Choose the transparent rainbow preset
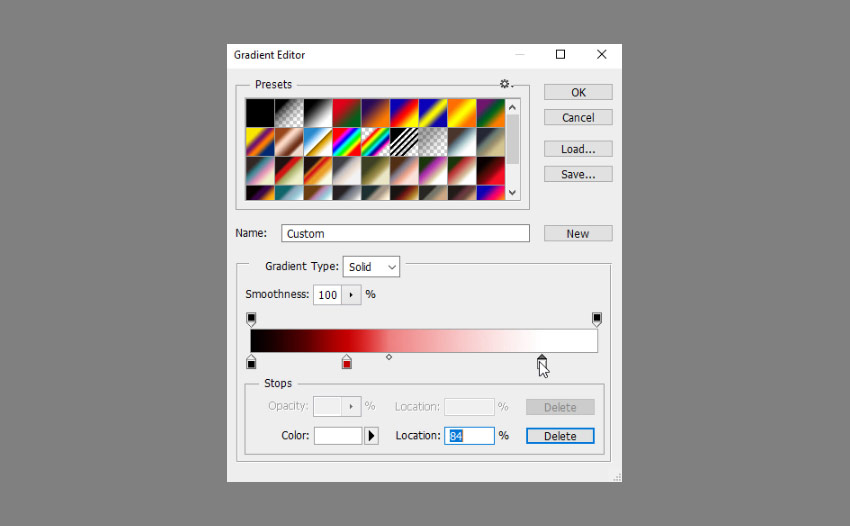 pyautogui.click(x=375, y=142)
